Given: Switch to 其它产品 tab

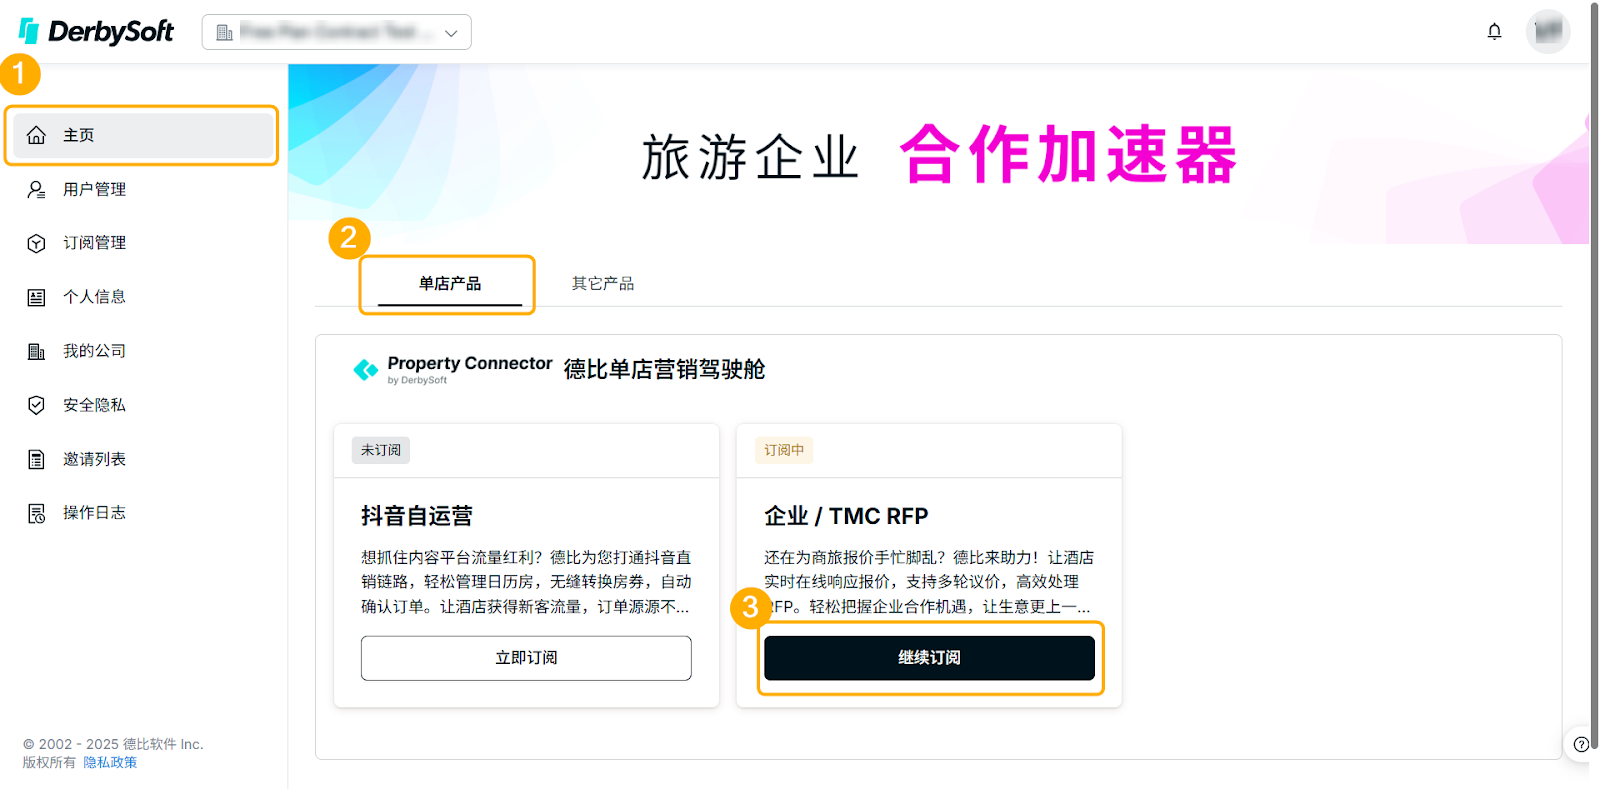Looking at the screenshot, I should click(x=603, y=284).
